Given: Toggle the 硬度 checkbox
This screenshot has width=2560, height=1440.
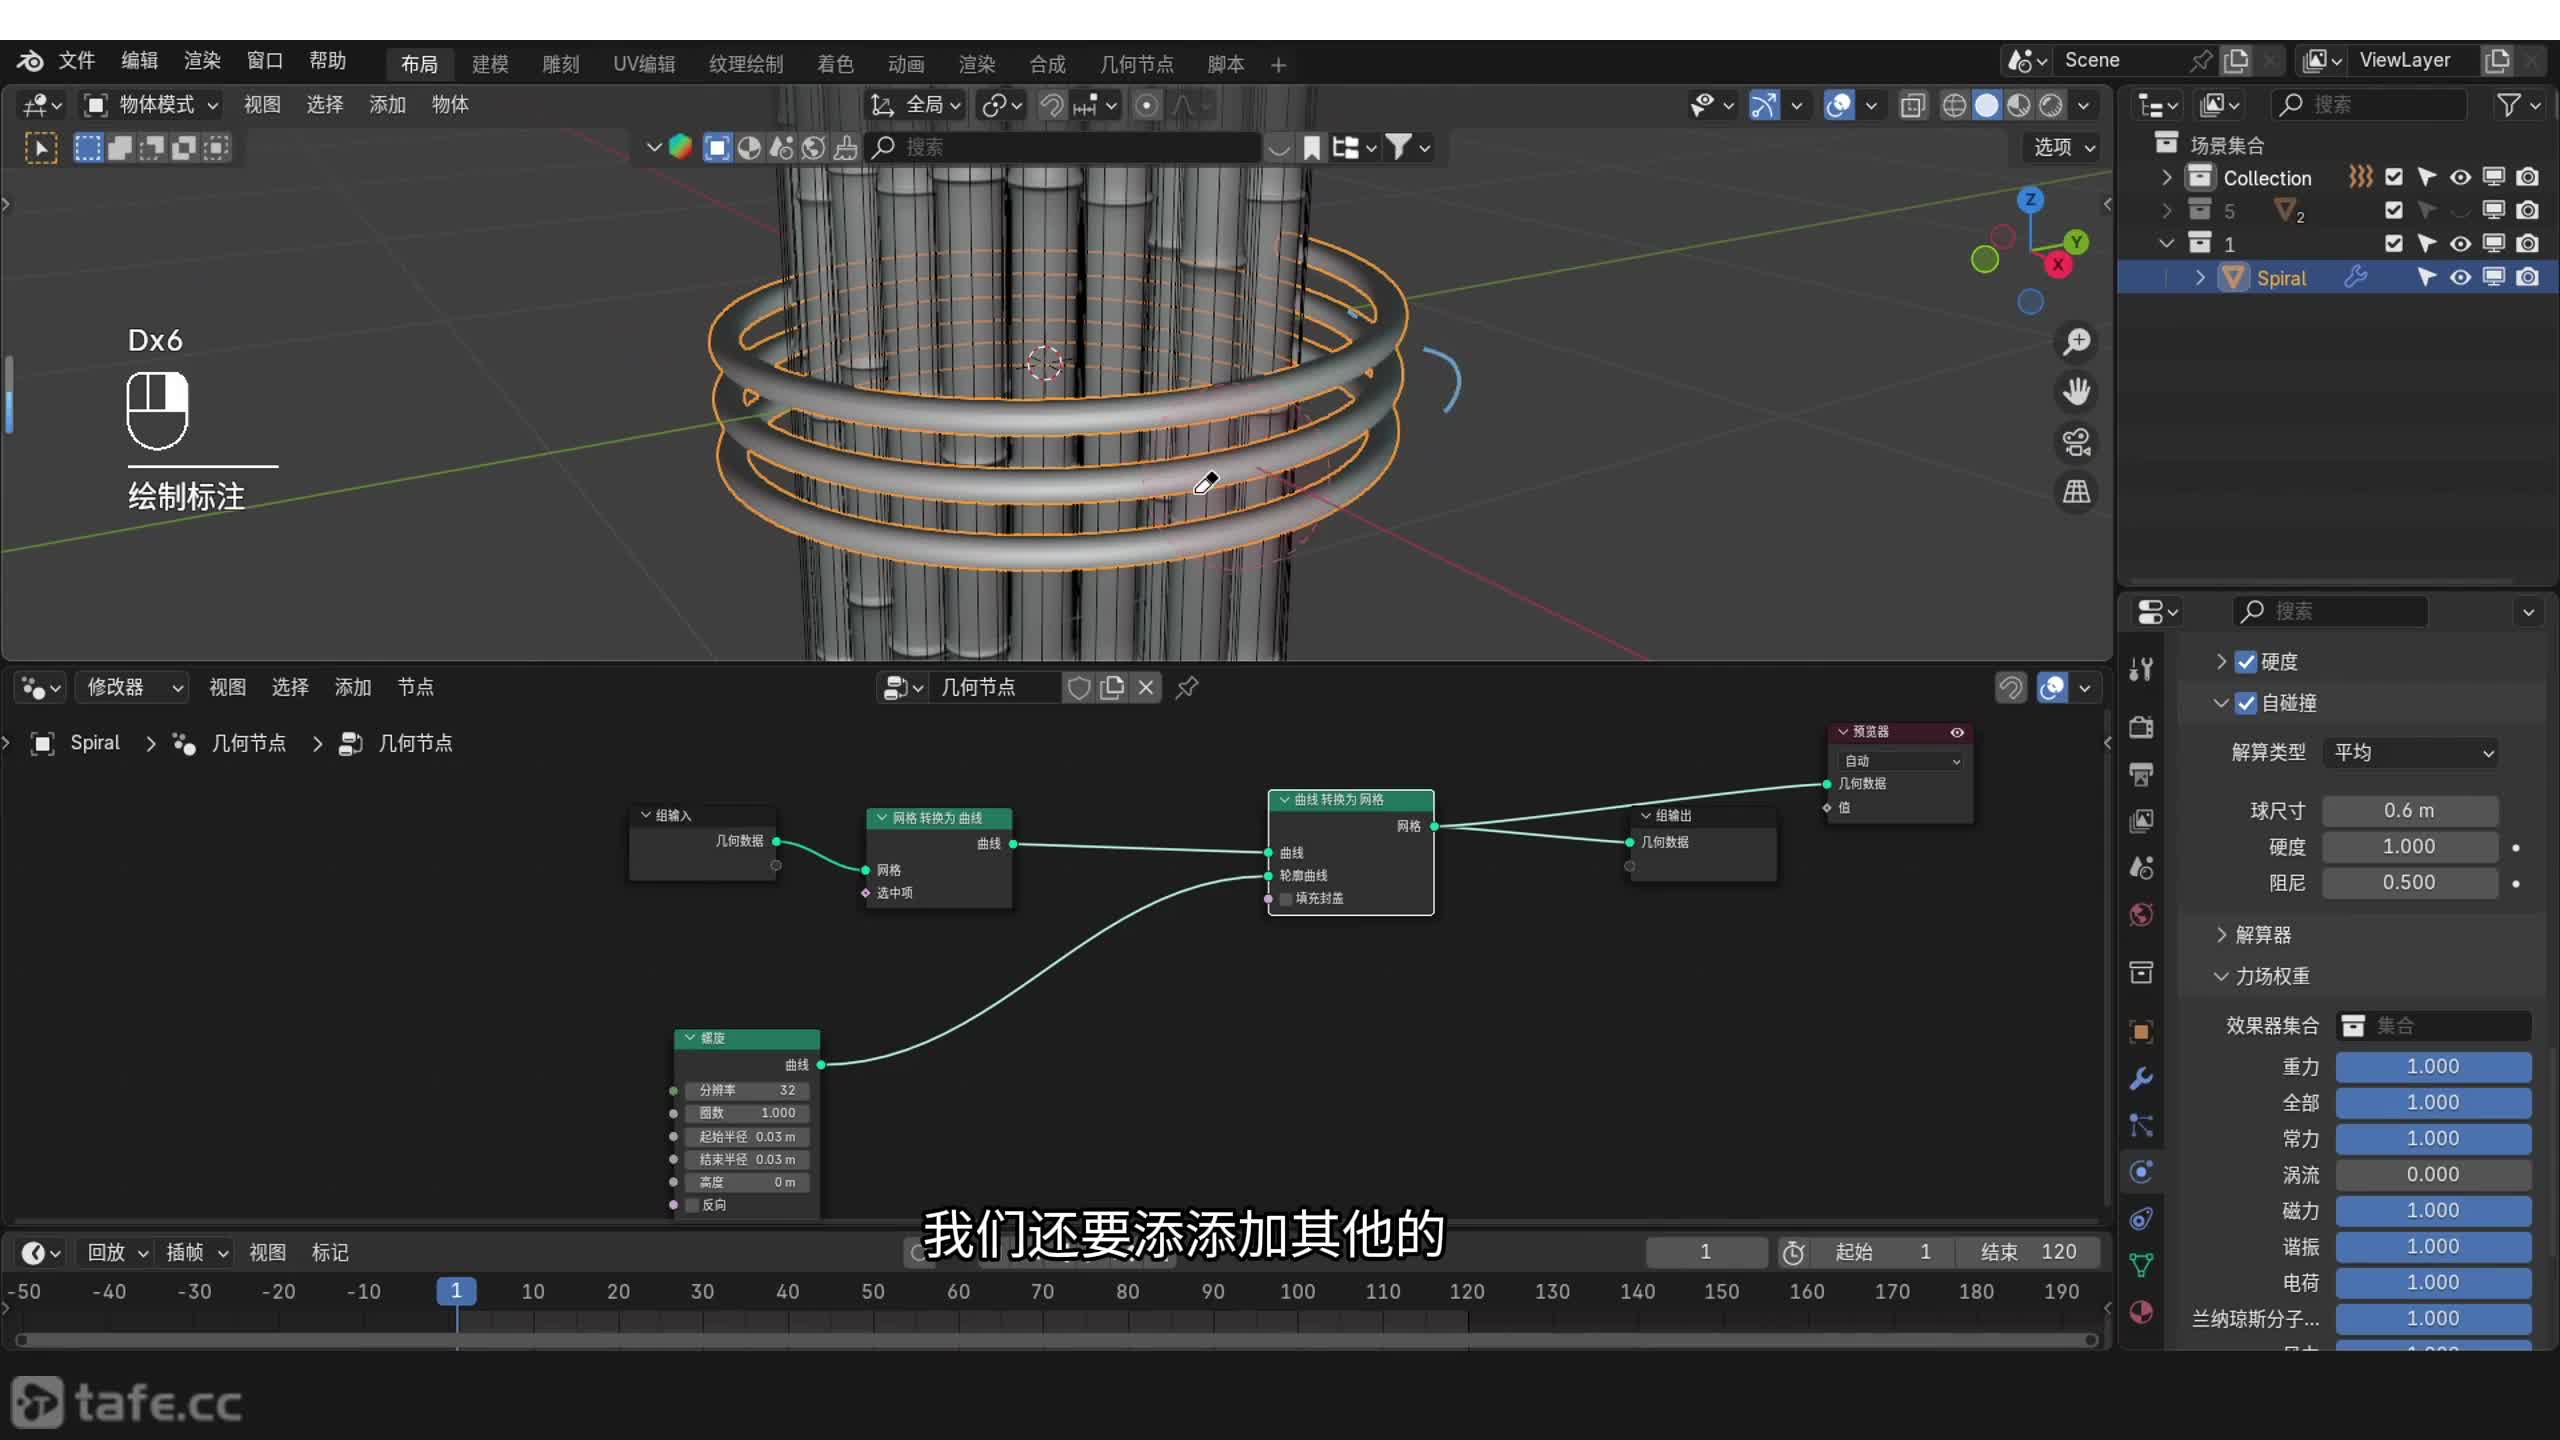Looking at the screenshot, I should (x=2246, y=662).
